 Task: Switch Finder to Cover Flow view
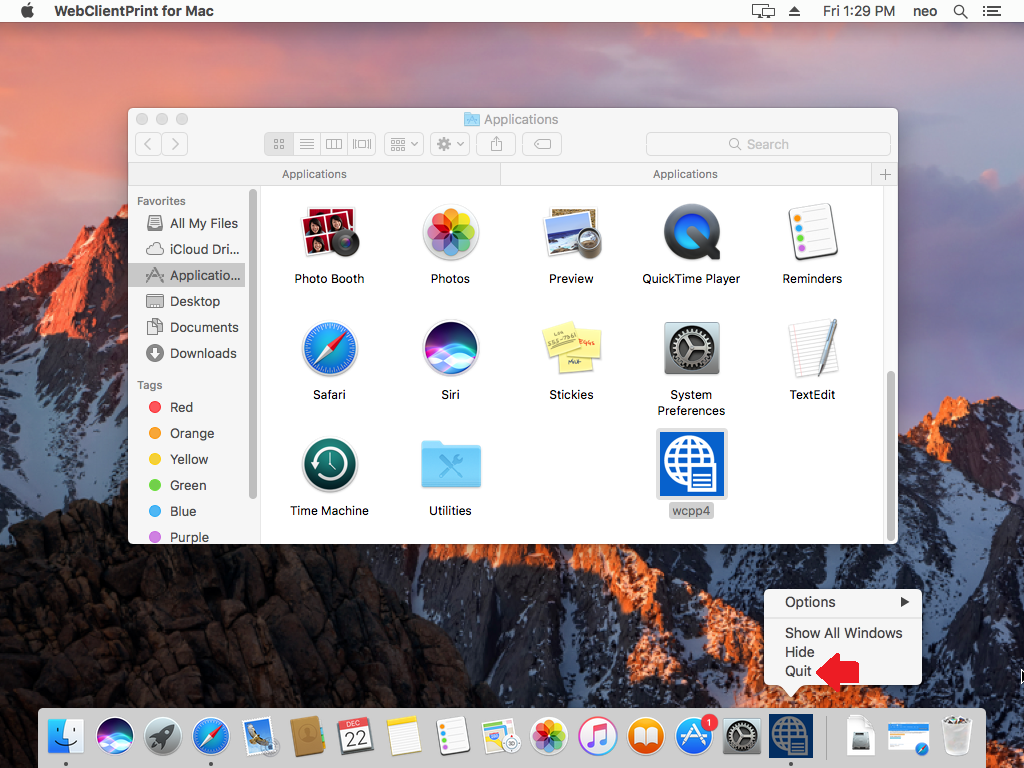click(x=362, y=144)
